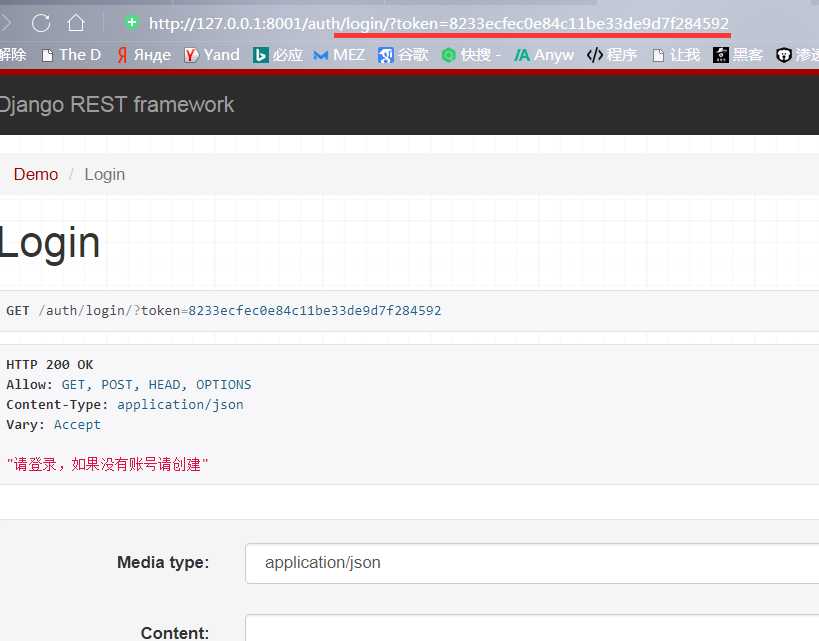Select the GET request line text
Image resolution: width=819 pixels, height=641 pixels.
click(x=224, y=310)
